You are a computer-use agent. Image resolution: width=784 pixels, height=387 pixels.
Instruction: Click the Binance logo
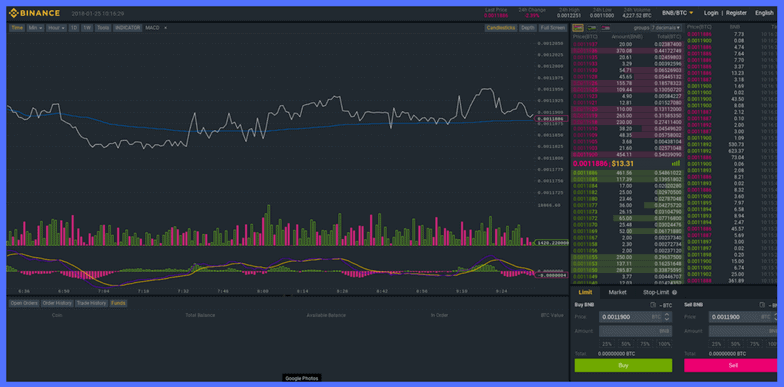(x=34, y=13)
